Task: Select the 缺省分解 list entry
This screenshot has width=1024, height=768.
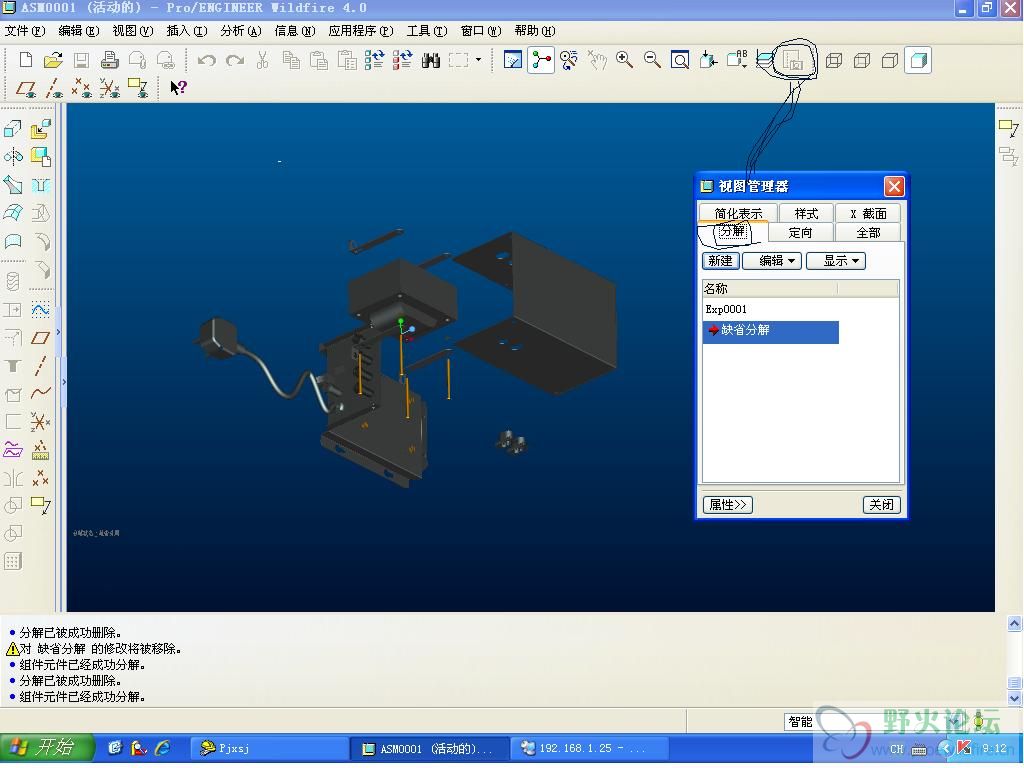Action: click(x=771, y=330)
